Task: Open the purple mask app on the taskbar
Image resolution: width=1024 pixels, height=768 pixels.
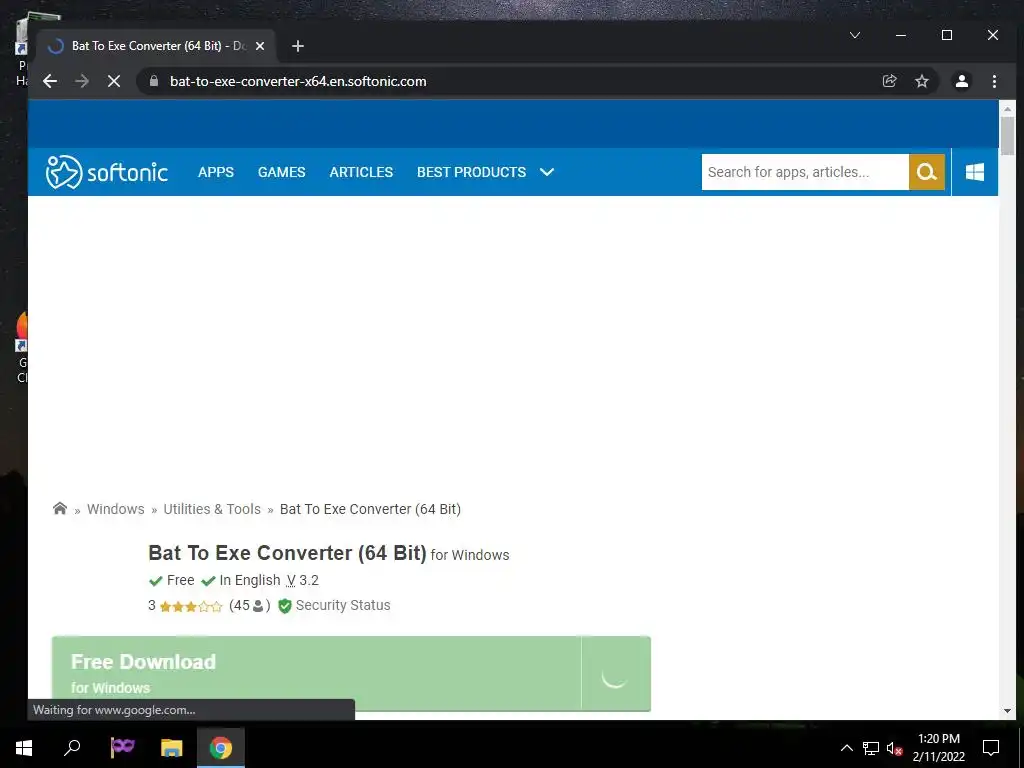Action: pyautogui.click(x=122, y=747)
